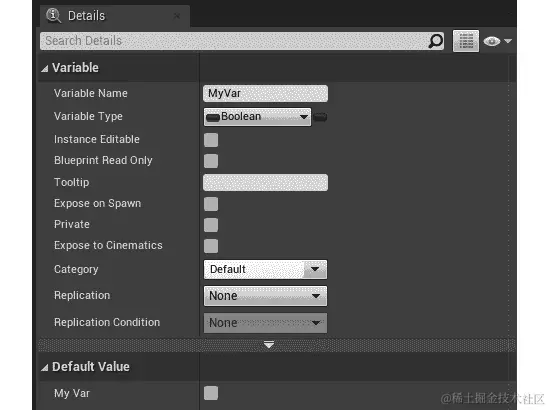Collapse the Default Value section

(44, 368)
